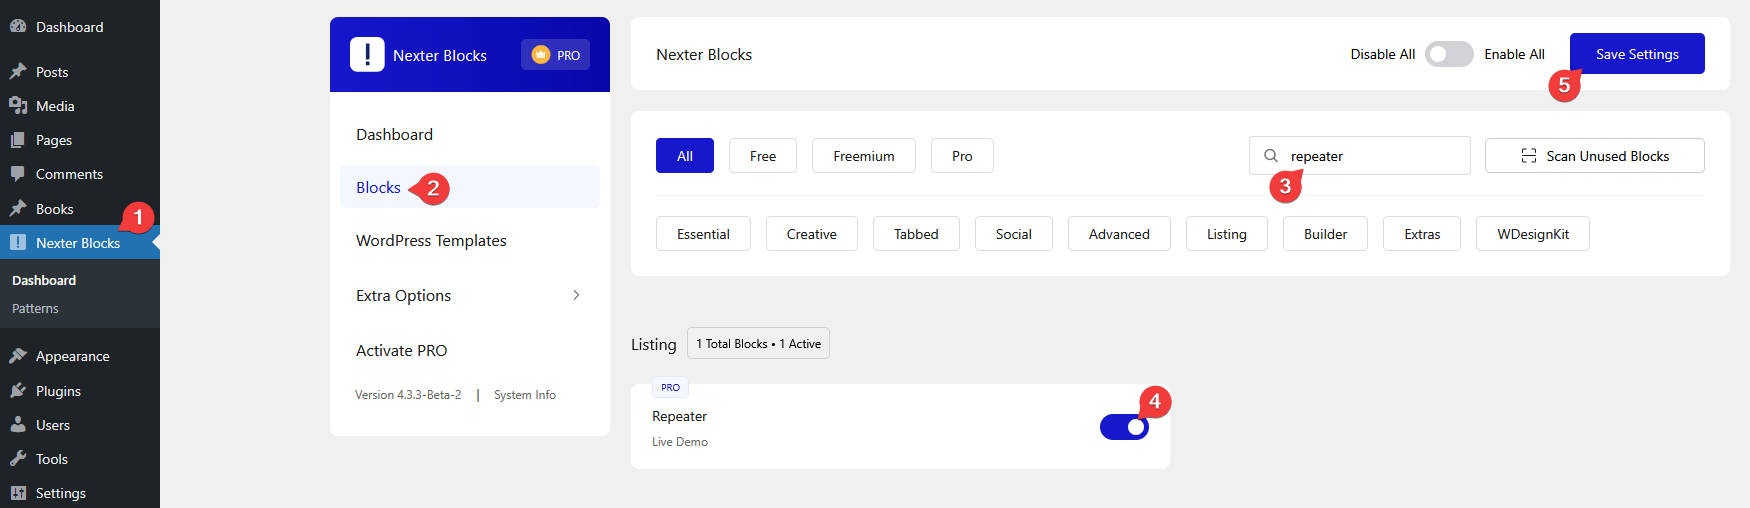Open Posts in WordPress sidebar

(x=80, y=71)
